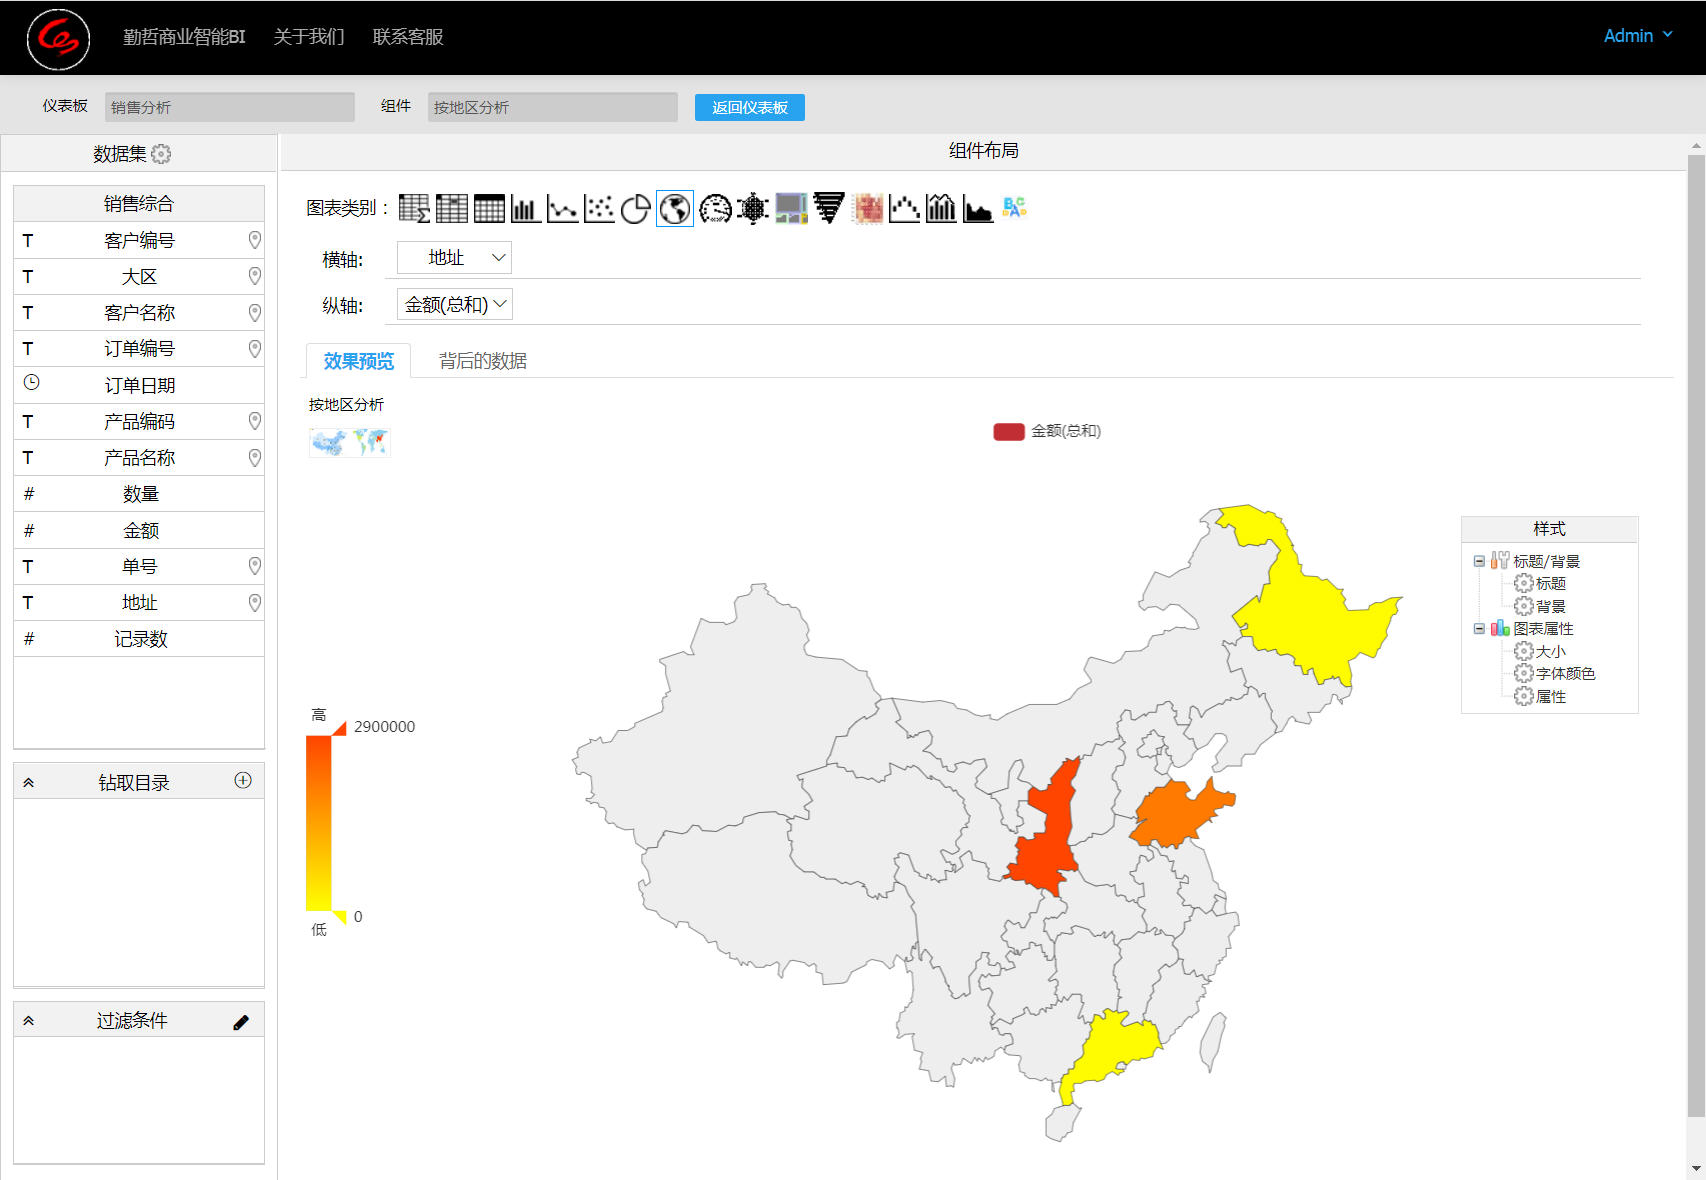The image size is (1706, 1180).
Task: Select the gauge chart type icon
Action: coord(715,209)
